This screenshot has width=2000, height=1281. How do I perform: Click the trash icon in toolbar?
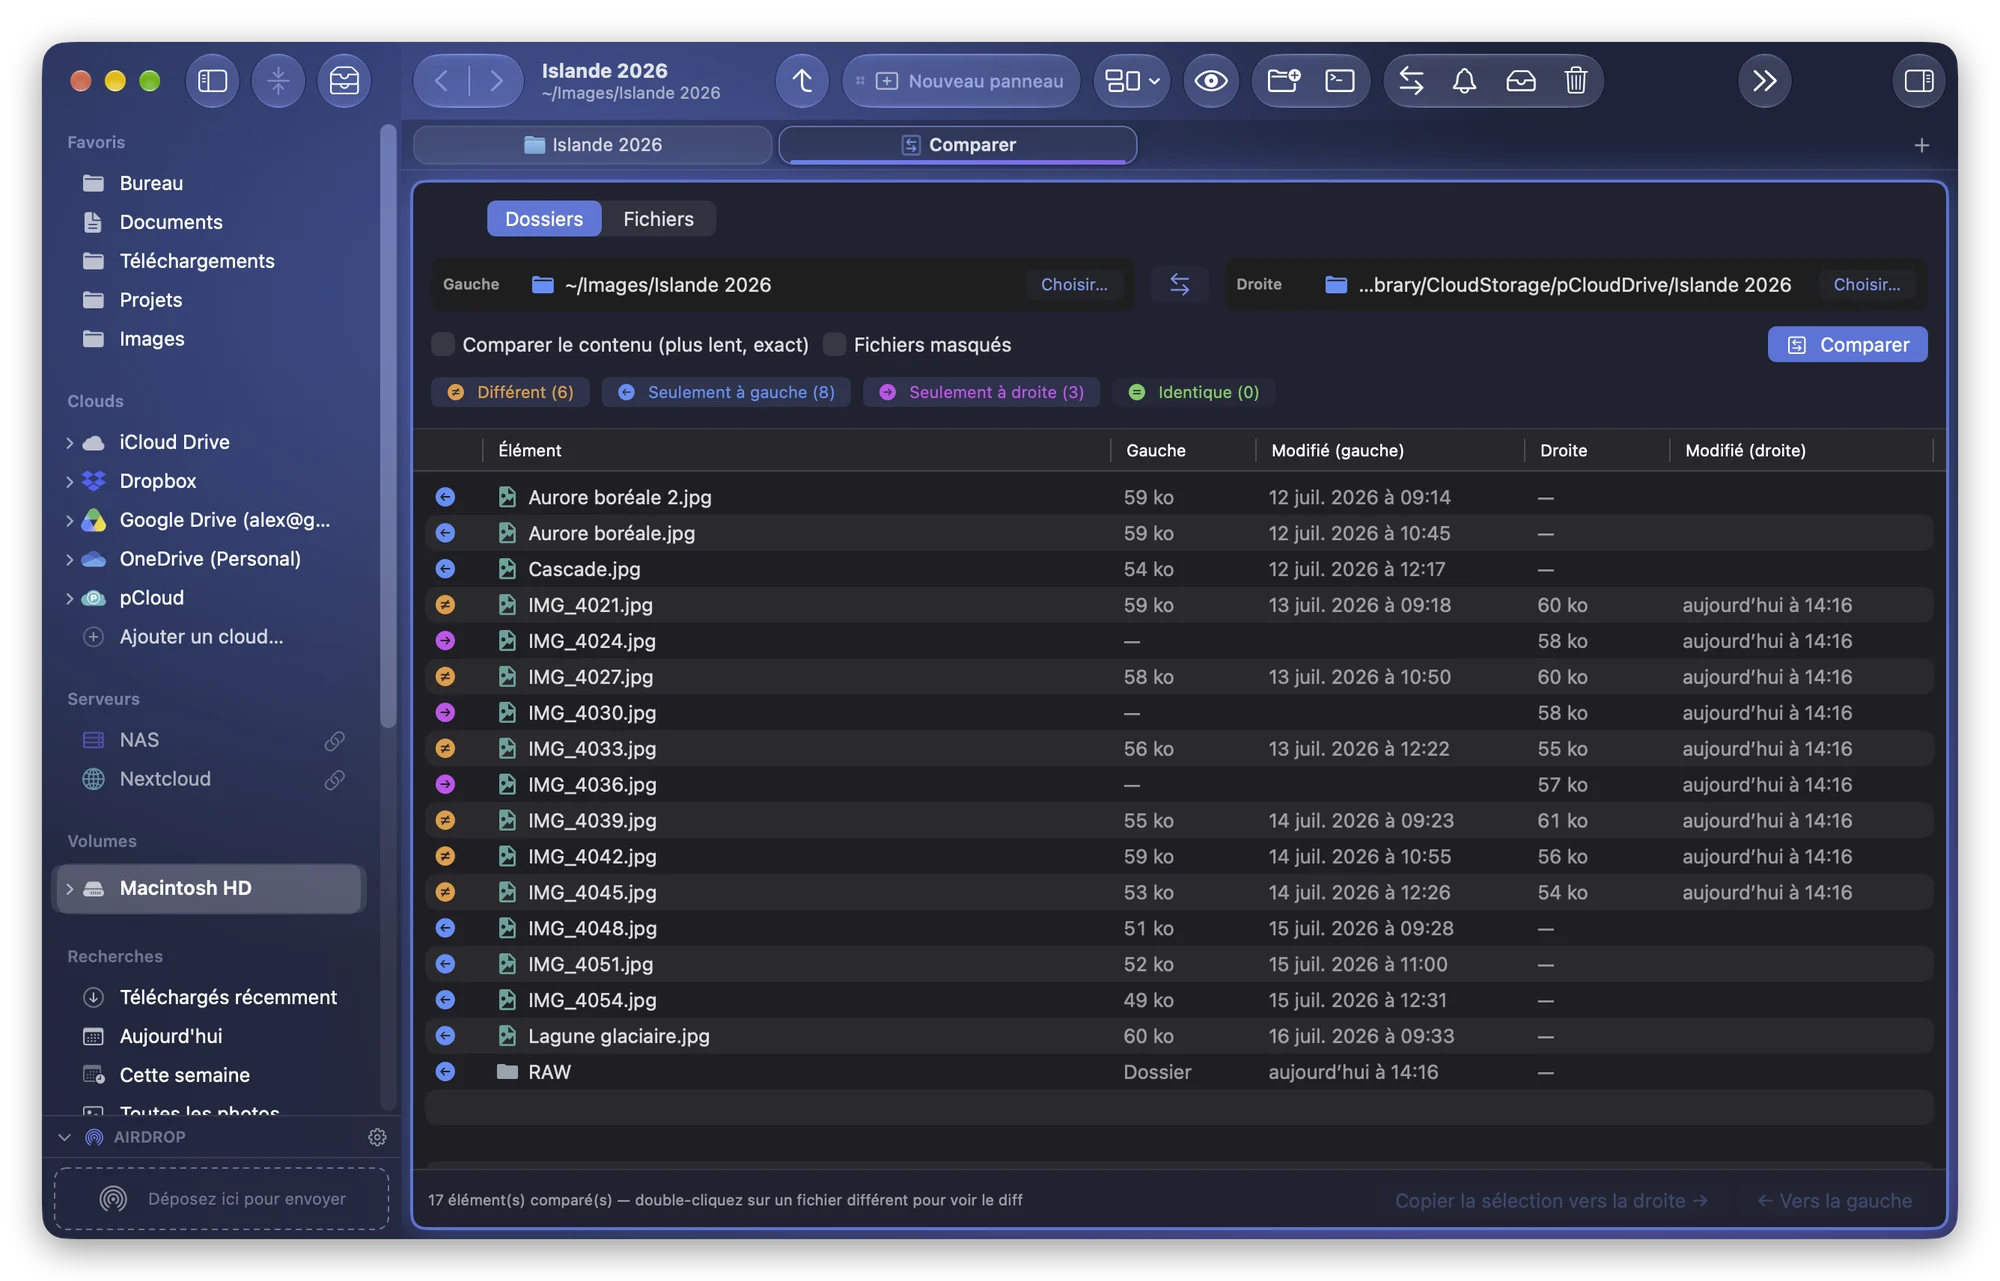point(1576,81)
